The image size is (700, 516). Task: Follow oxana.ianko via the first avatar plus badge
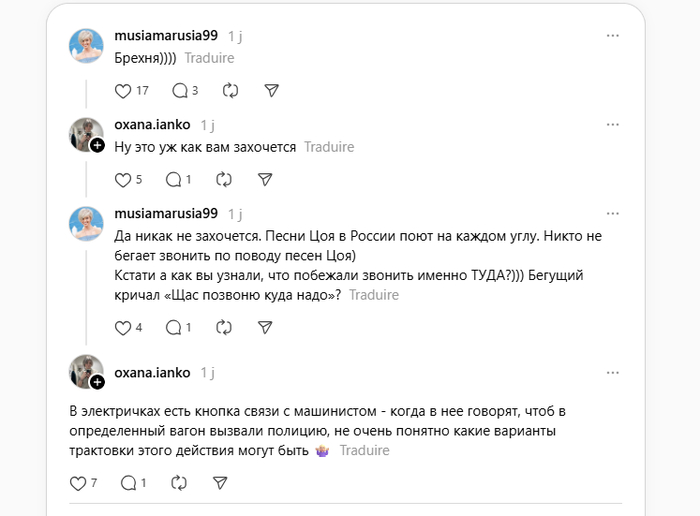coord(97,145)
